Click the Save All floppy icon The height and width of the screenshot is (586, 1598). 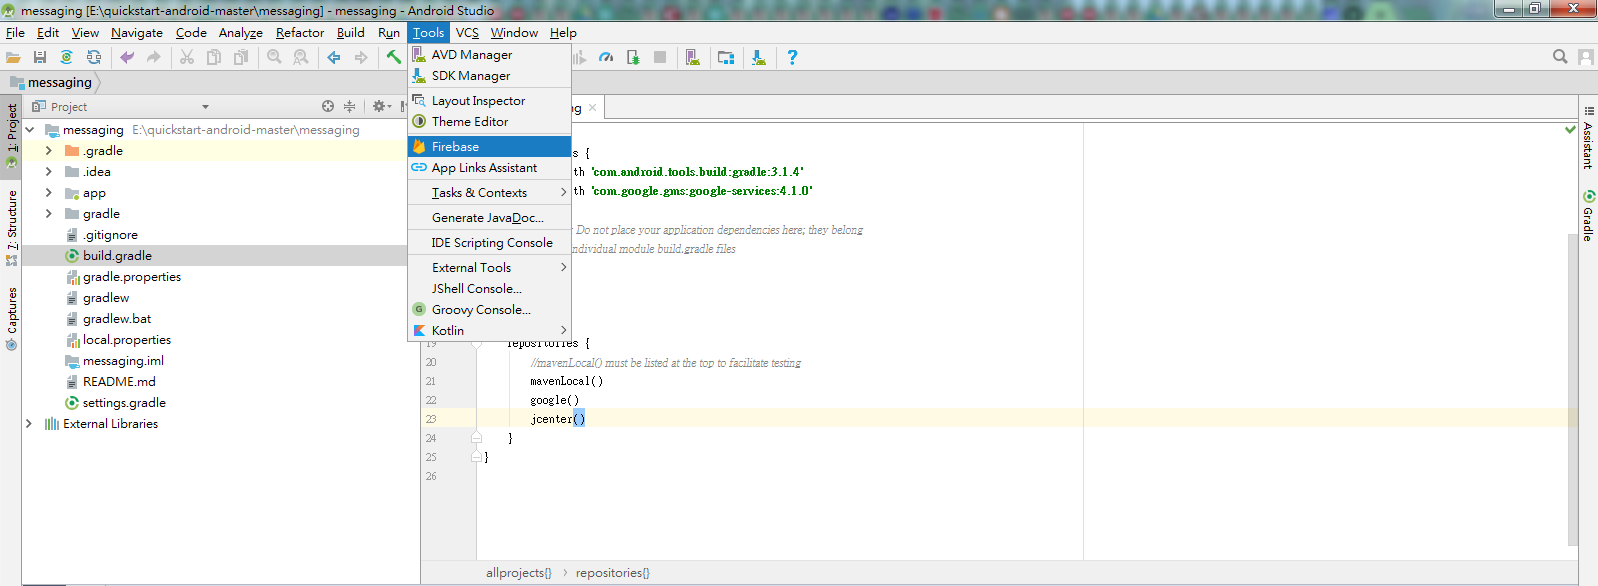40,58
